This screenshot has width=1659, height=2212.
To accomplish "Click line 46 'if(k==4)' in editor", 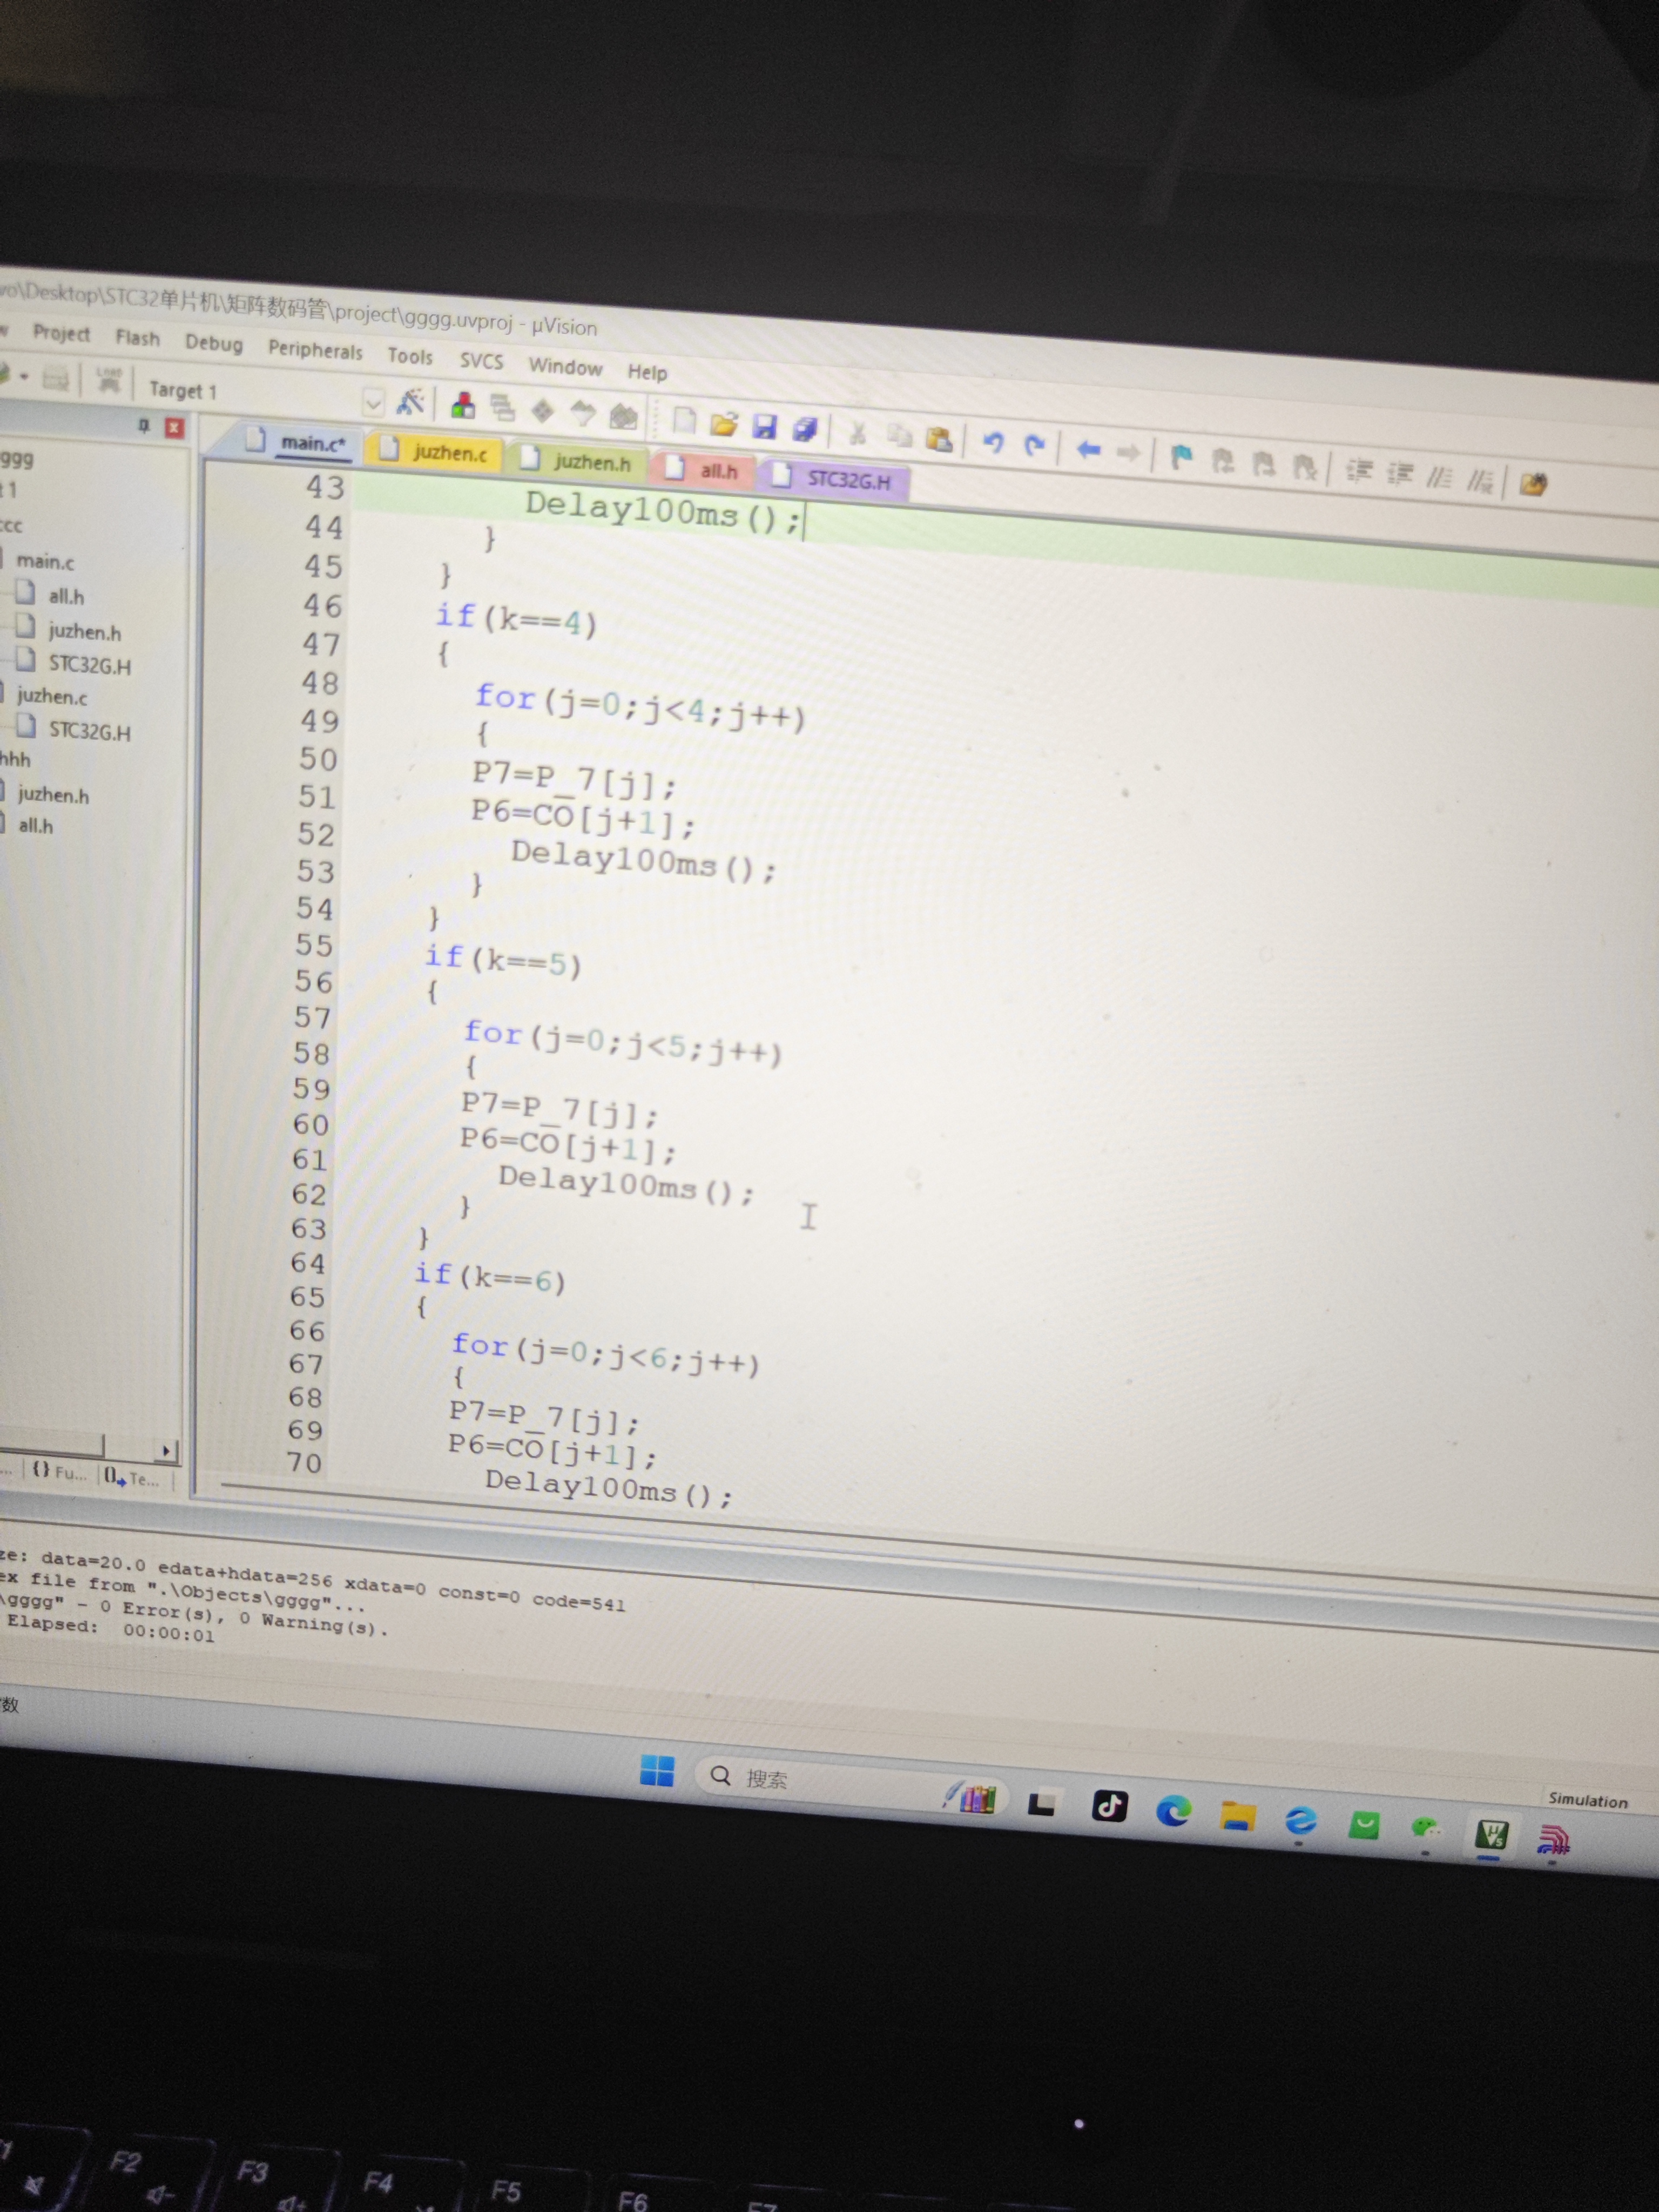I will [516, 619].
